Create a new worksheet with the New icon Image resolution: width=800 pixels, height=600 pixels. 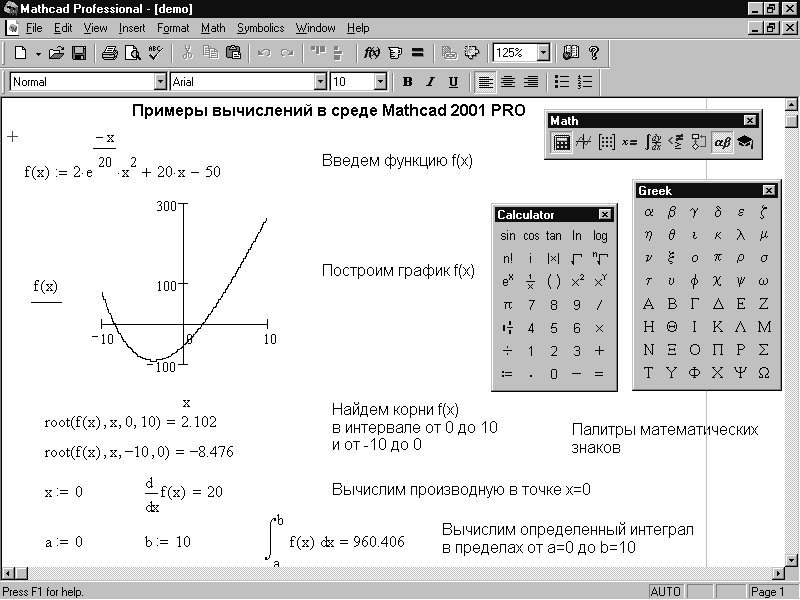(20, 53)
